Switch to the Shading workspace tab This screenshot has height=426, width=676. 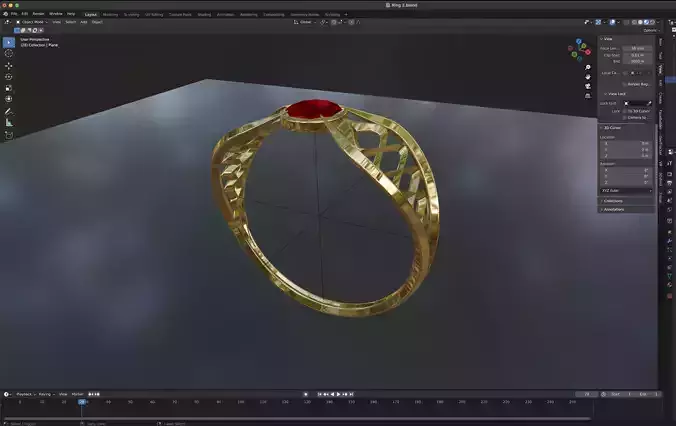(x=204, y=15)
